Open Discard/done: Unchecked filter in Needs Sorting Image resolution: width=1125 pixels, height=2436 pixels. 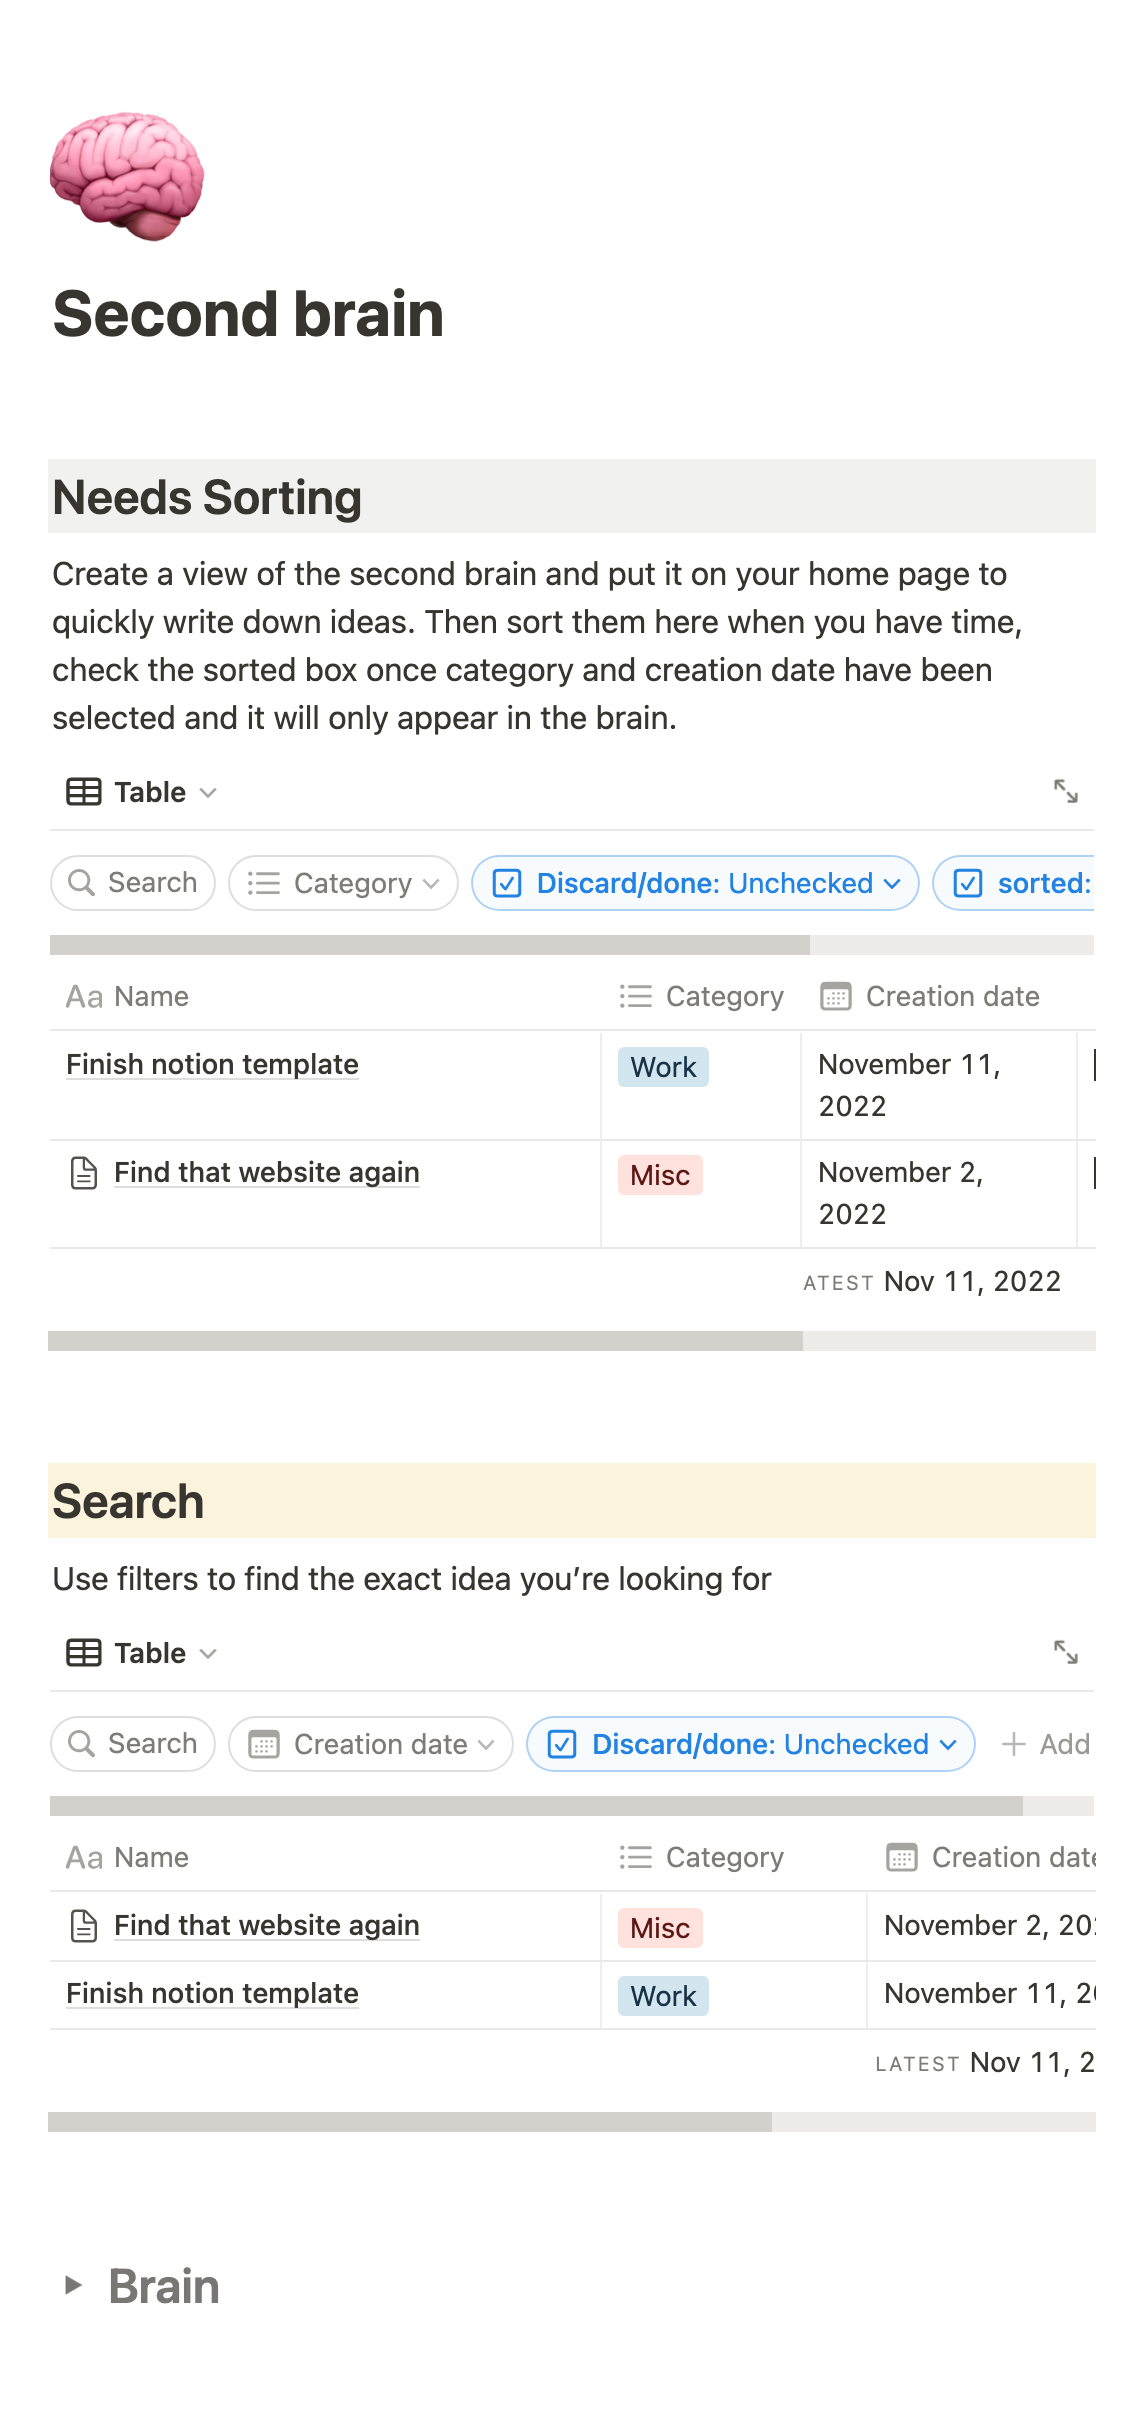[695, 883]
